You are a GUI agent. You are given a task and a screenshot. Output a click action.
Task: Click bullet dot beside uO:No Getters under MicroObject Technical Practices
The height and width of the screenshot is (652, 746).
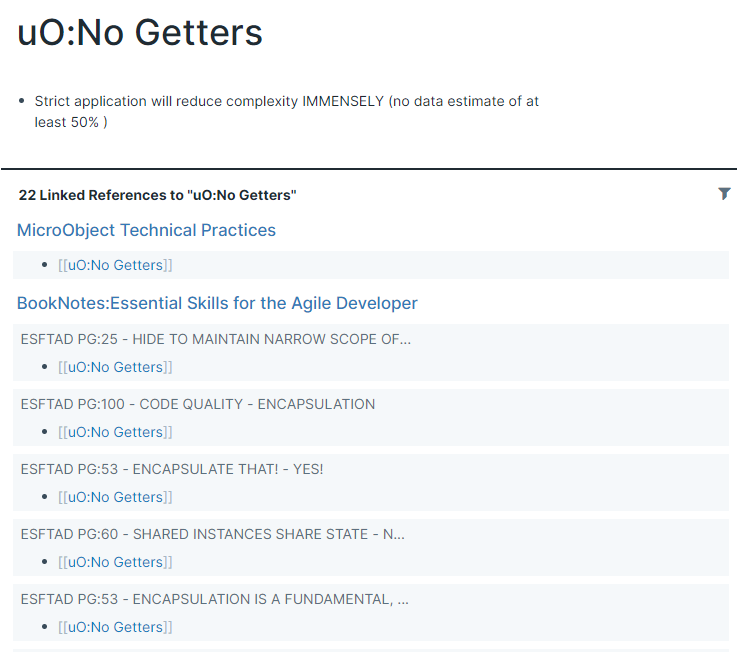(45, 265)
